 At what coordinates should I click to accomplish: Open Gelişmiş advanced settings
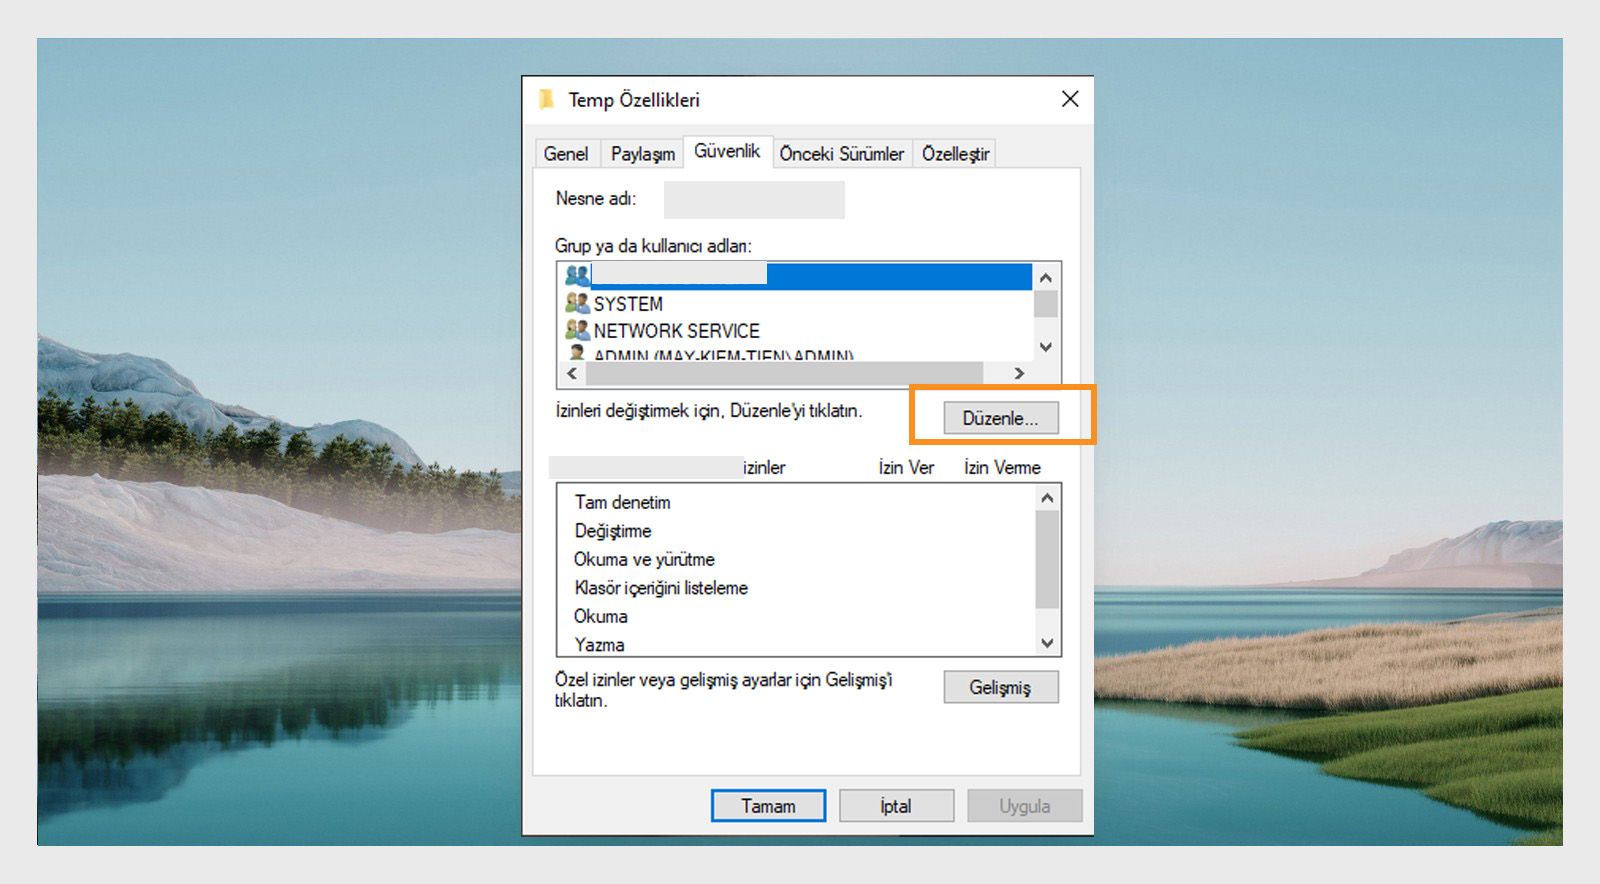point(1001,687)
